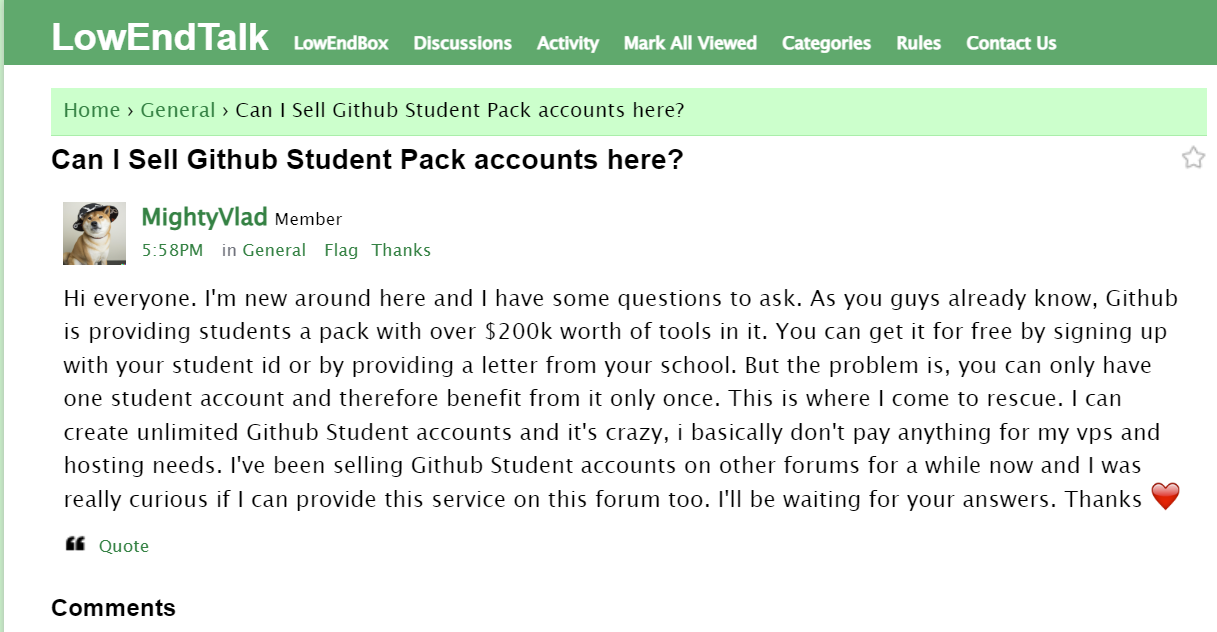The image size is (1217, 632).
Task: Click the discussion title heading
Action: tap(367, 160)
